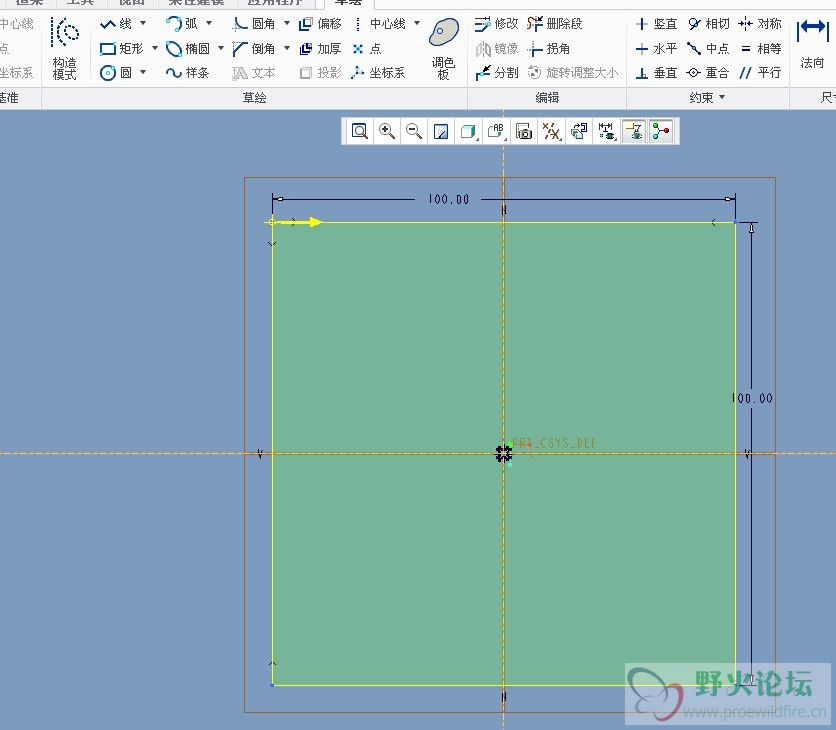
Task: Select the Point (点) sketch tool
Action: tap(367, 49)
